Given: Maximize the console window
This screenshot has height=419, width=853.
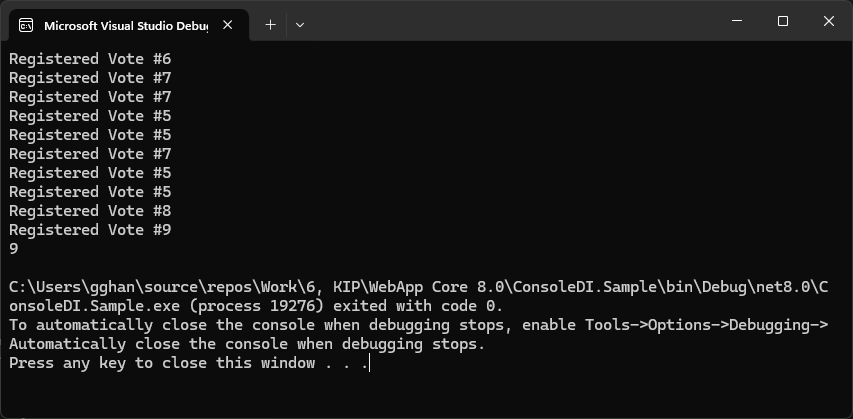Looking at the screenshot, I should click(783, 21).
